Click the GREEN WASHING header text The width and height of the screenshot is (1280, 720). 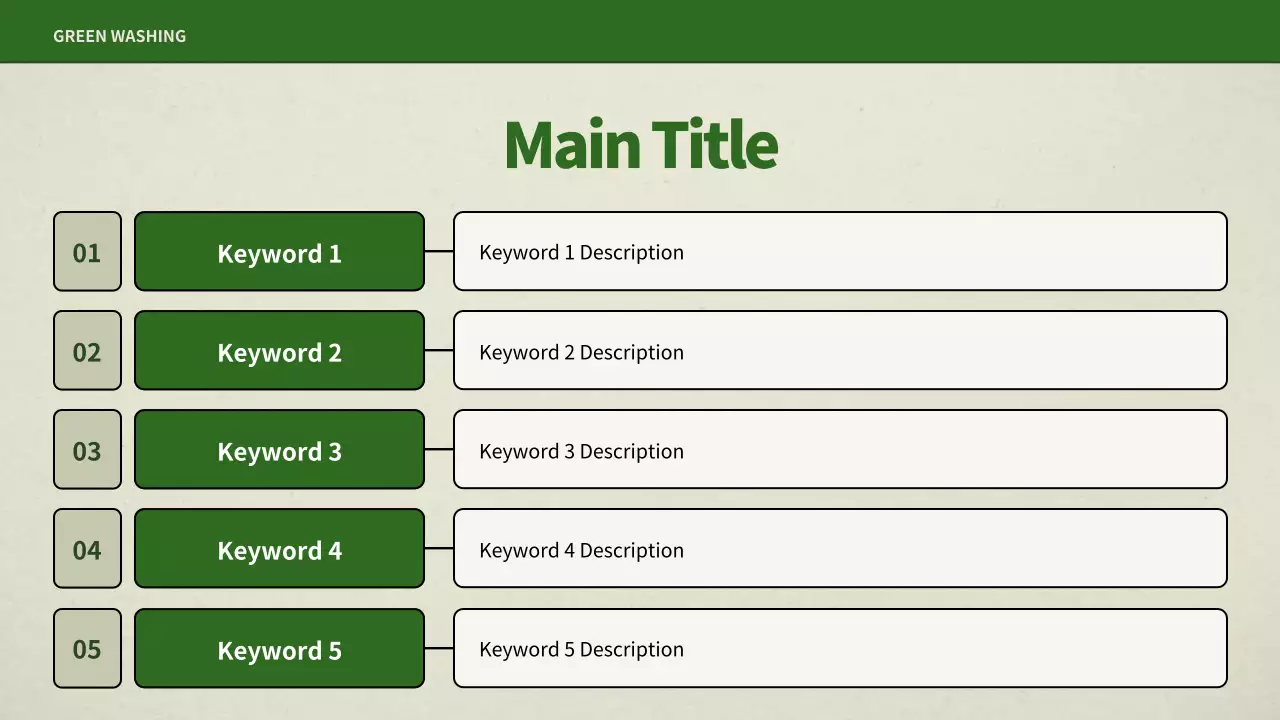(119, 36)
